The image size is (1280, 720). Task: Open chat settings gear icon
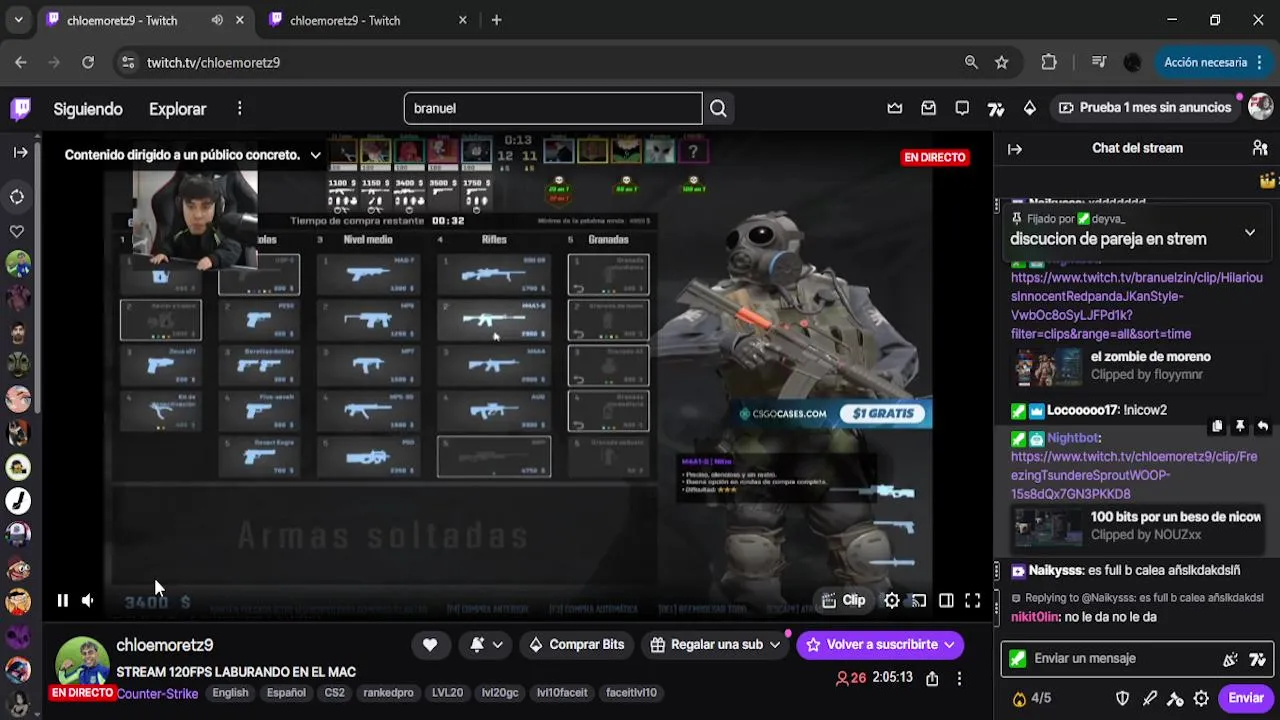(1201, 698)
